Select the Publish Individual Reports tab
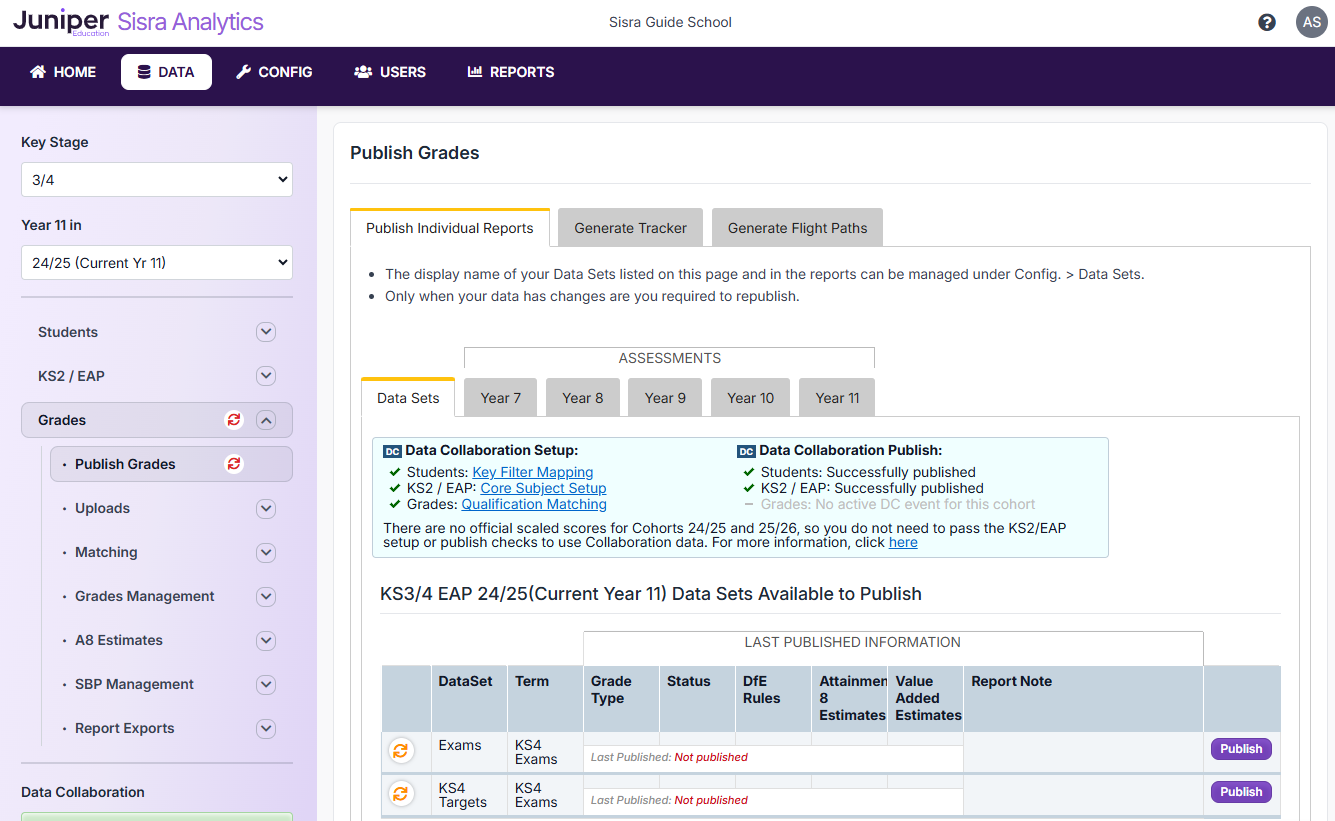1335x821 pixels. coord(450,228)
